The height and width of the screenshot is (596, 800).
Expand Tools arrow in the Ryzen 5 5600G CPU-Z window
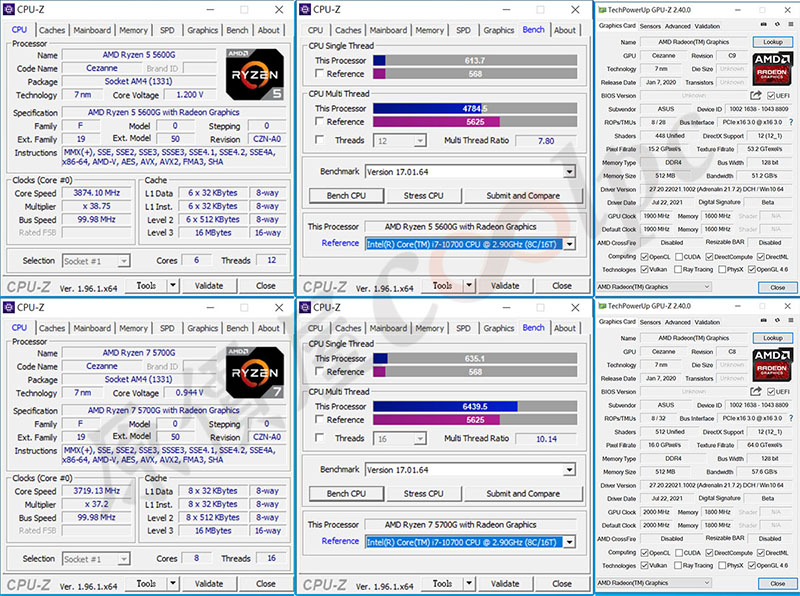[x=173, y=285]
